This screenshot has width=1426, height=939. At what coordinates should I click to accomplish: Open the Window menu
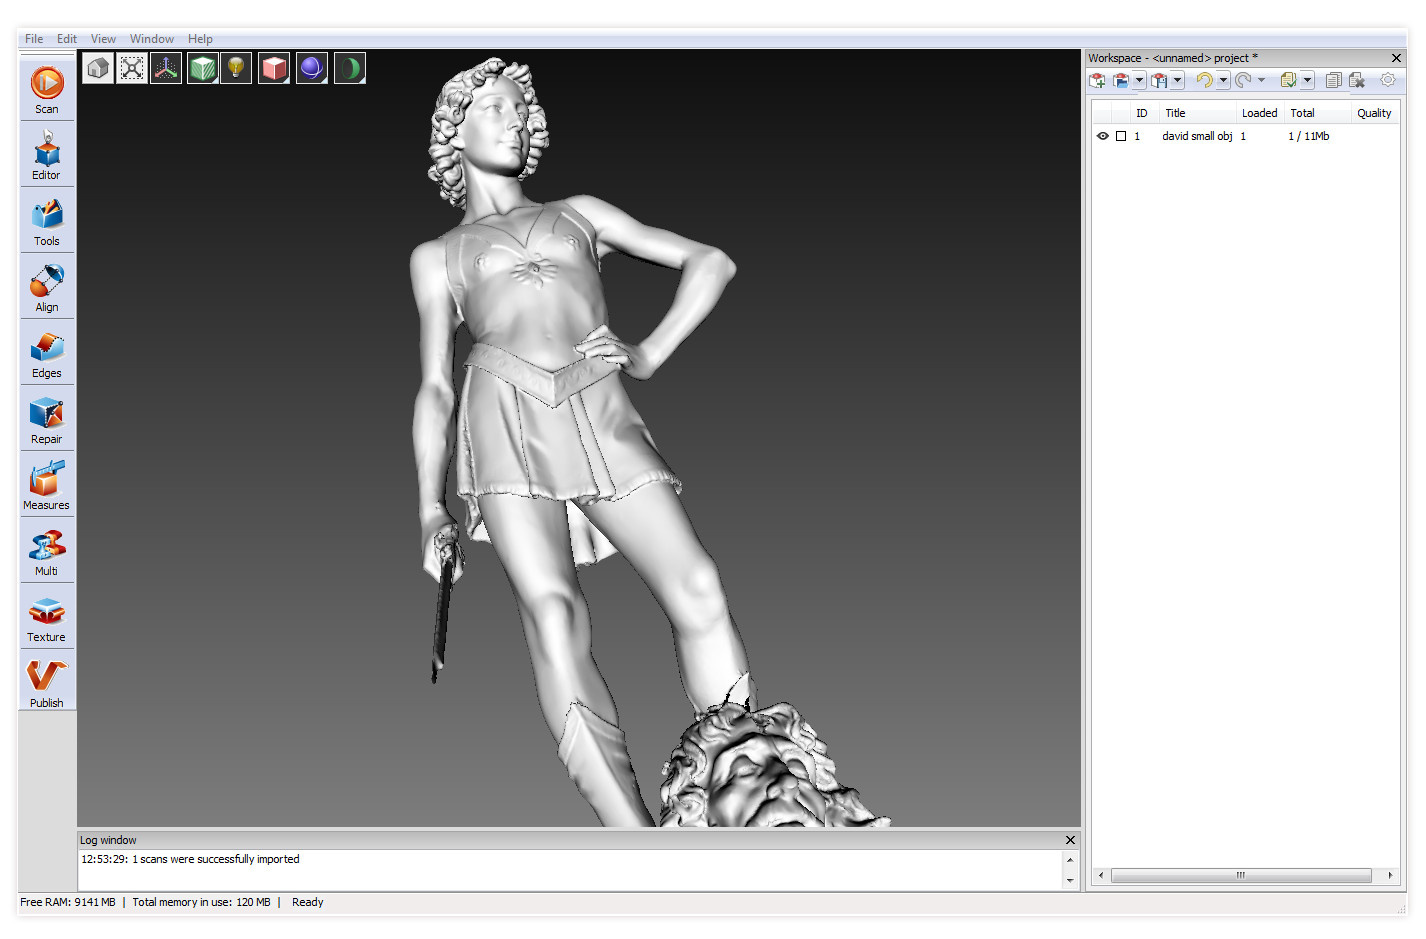(151, 39)
